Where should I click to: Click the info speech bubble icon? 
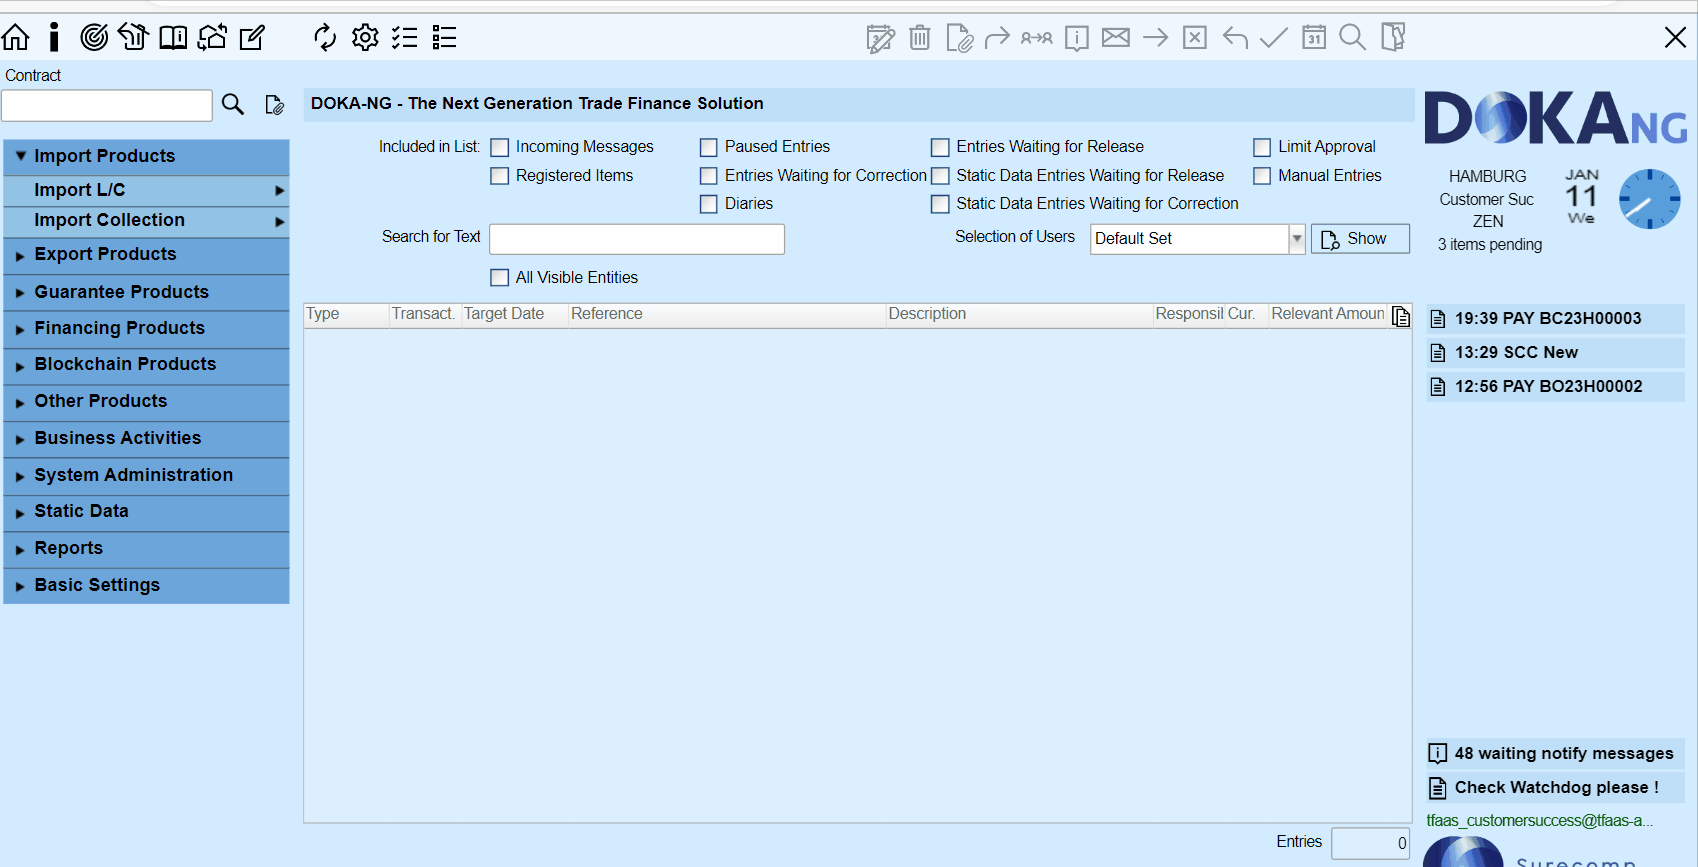click(x=1077, y=38)
